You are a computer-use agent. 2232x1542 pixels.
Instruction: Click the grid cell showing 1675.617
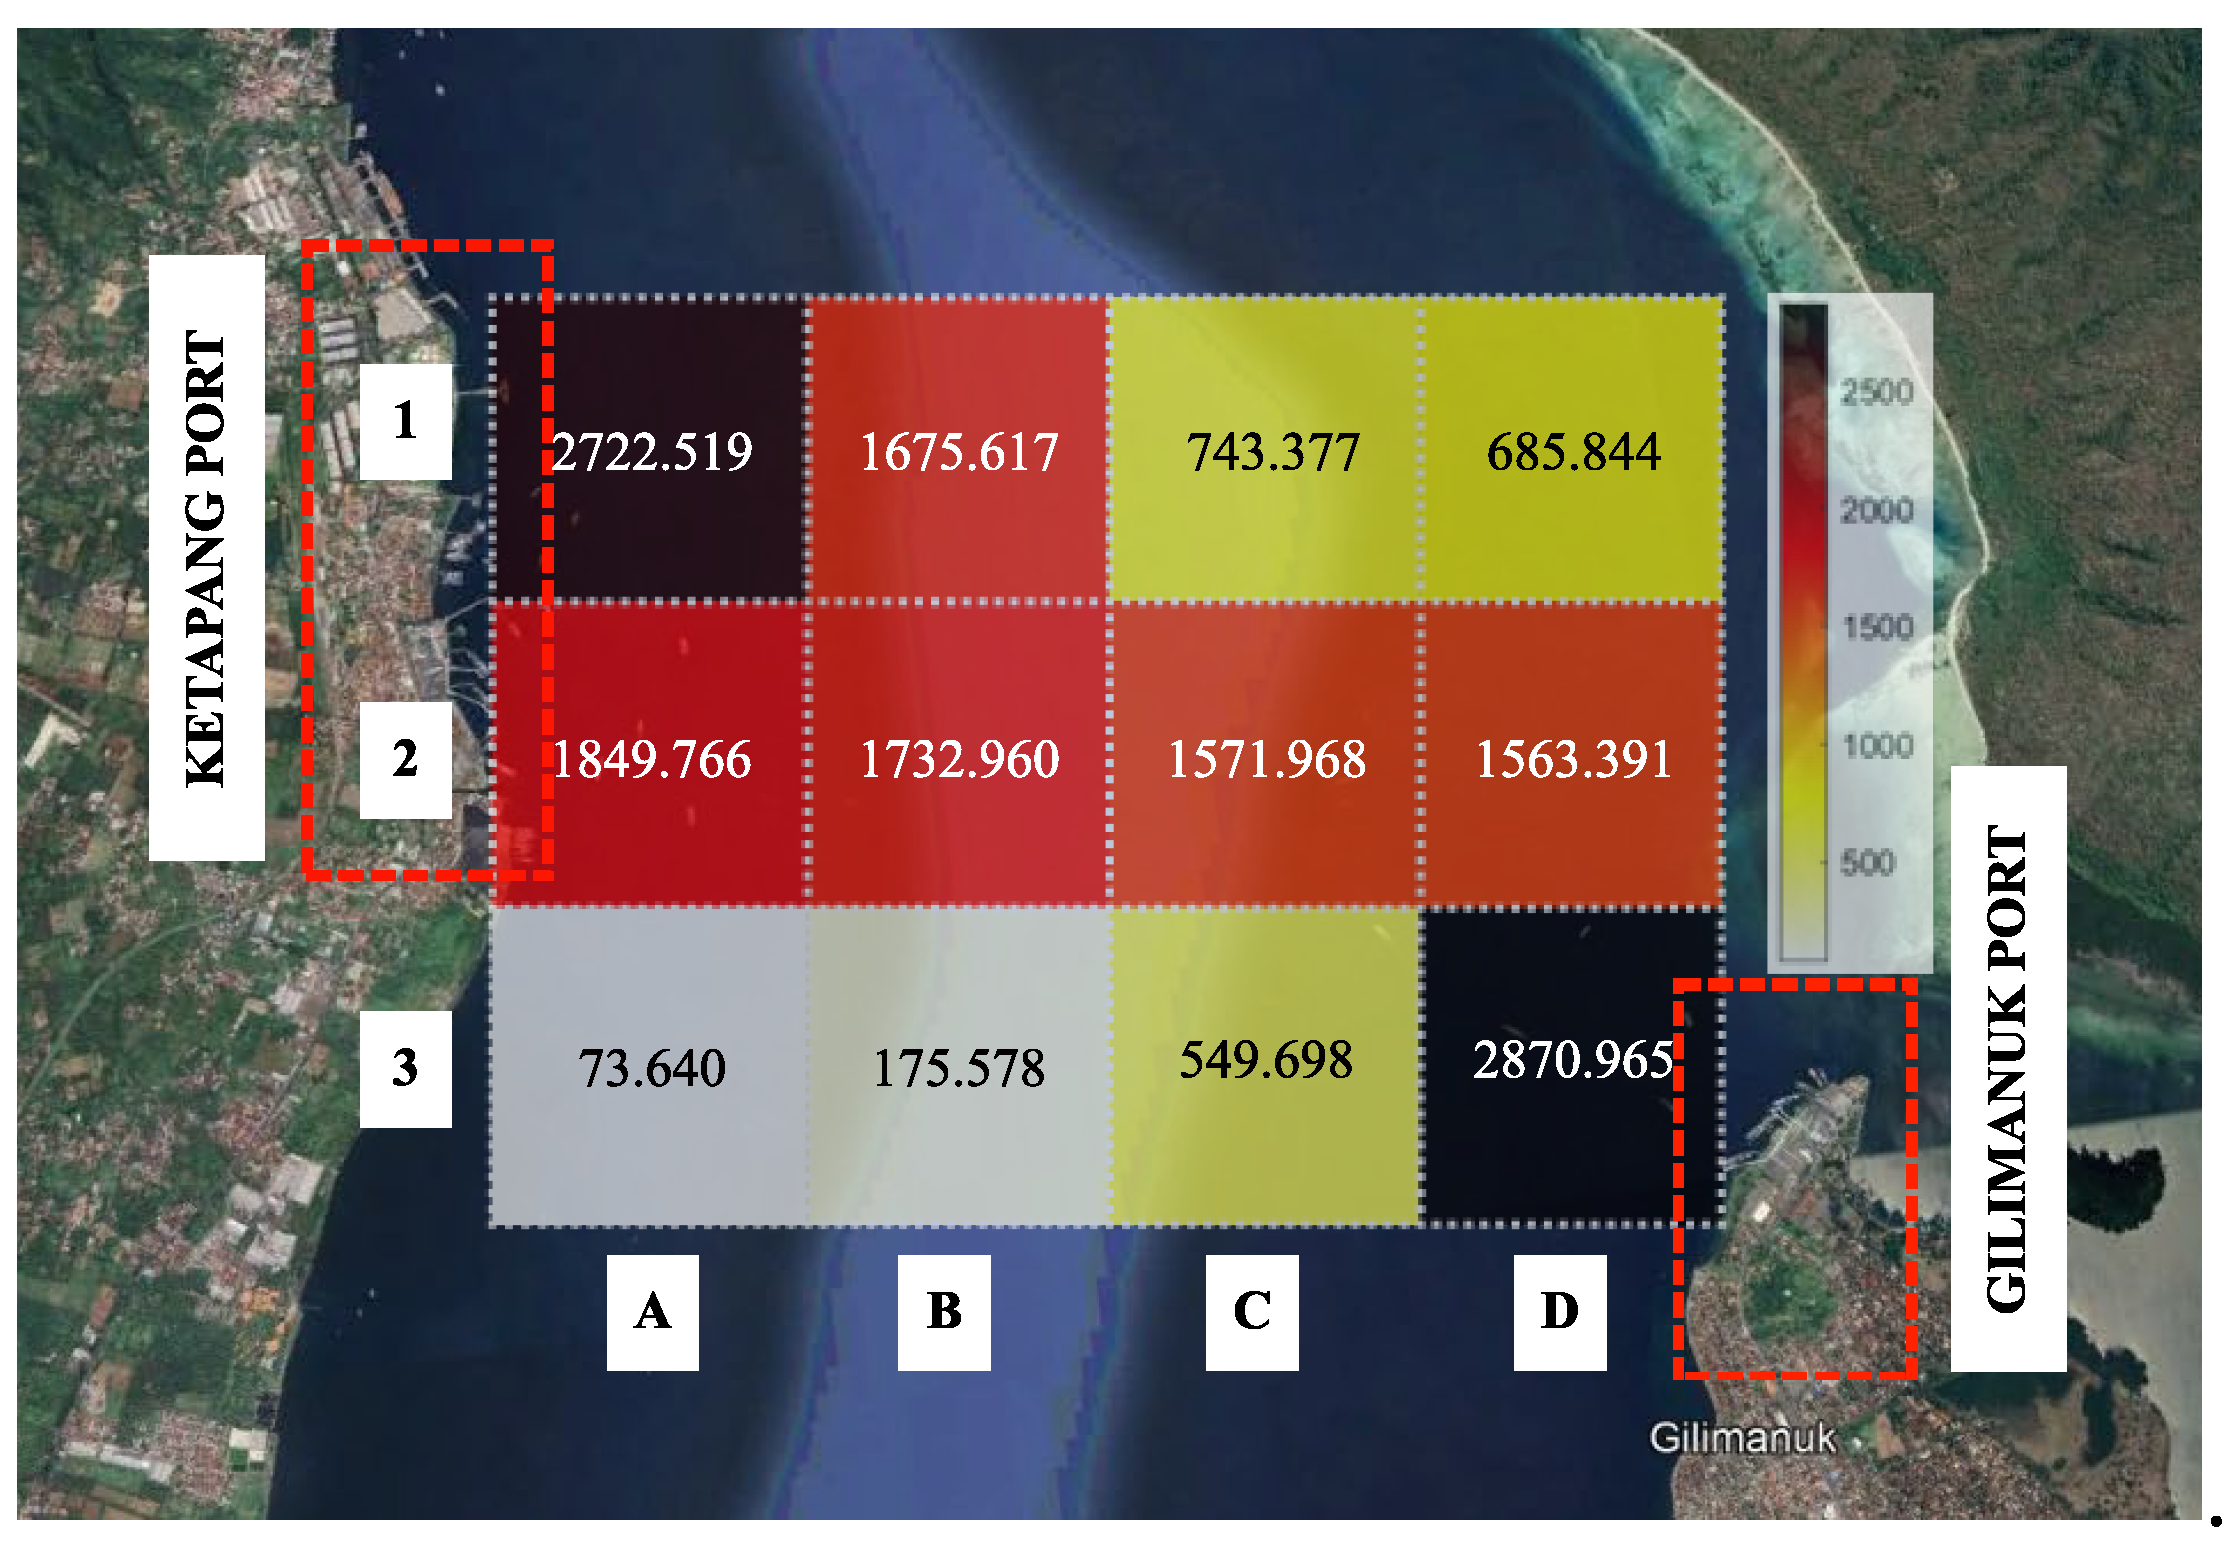click(958, 450)
